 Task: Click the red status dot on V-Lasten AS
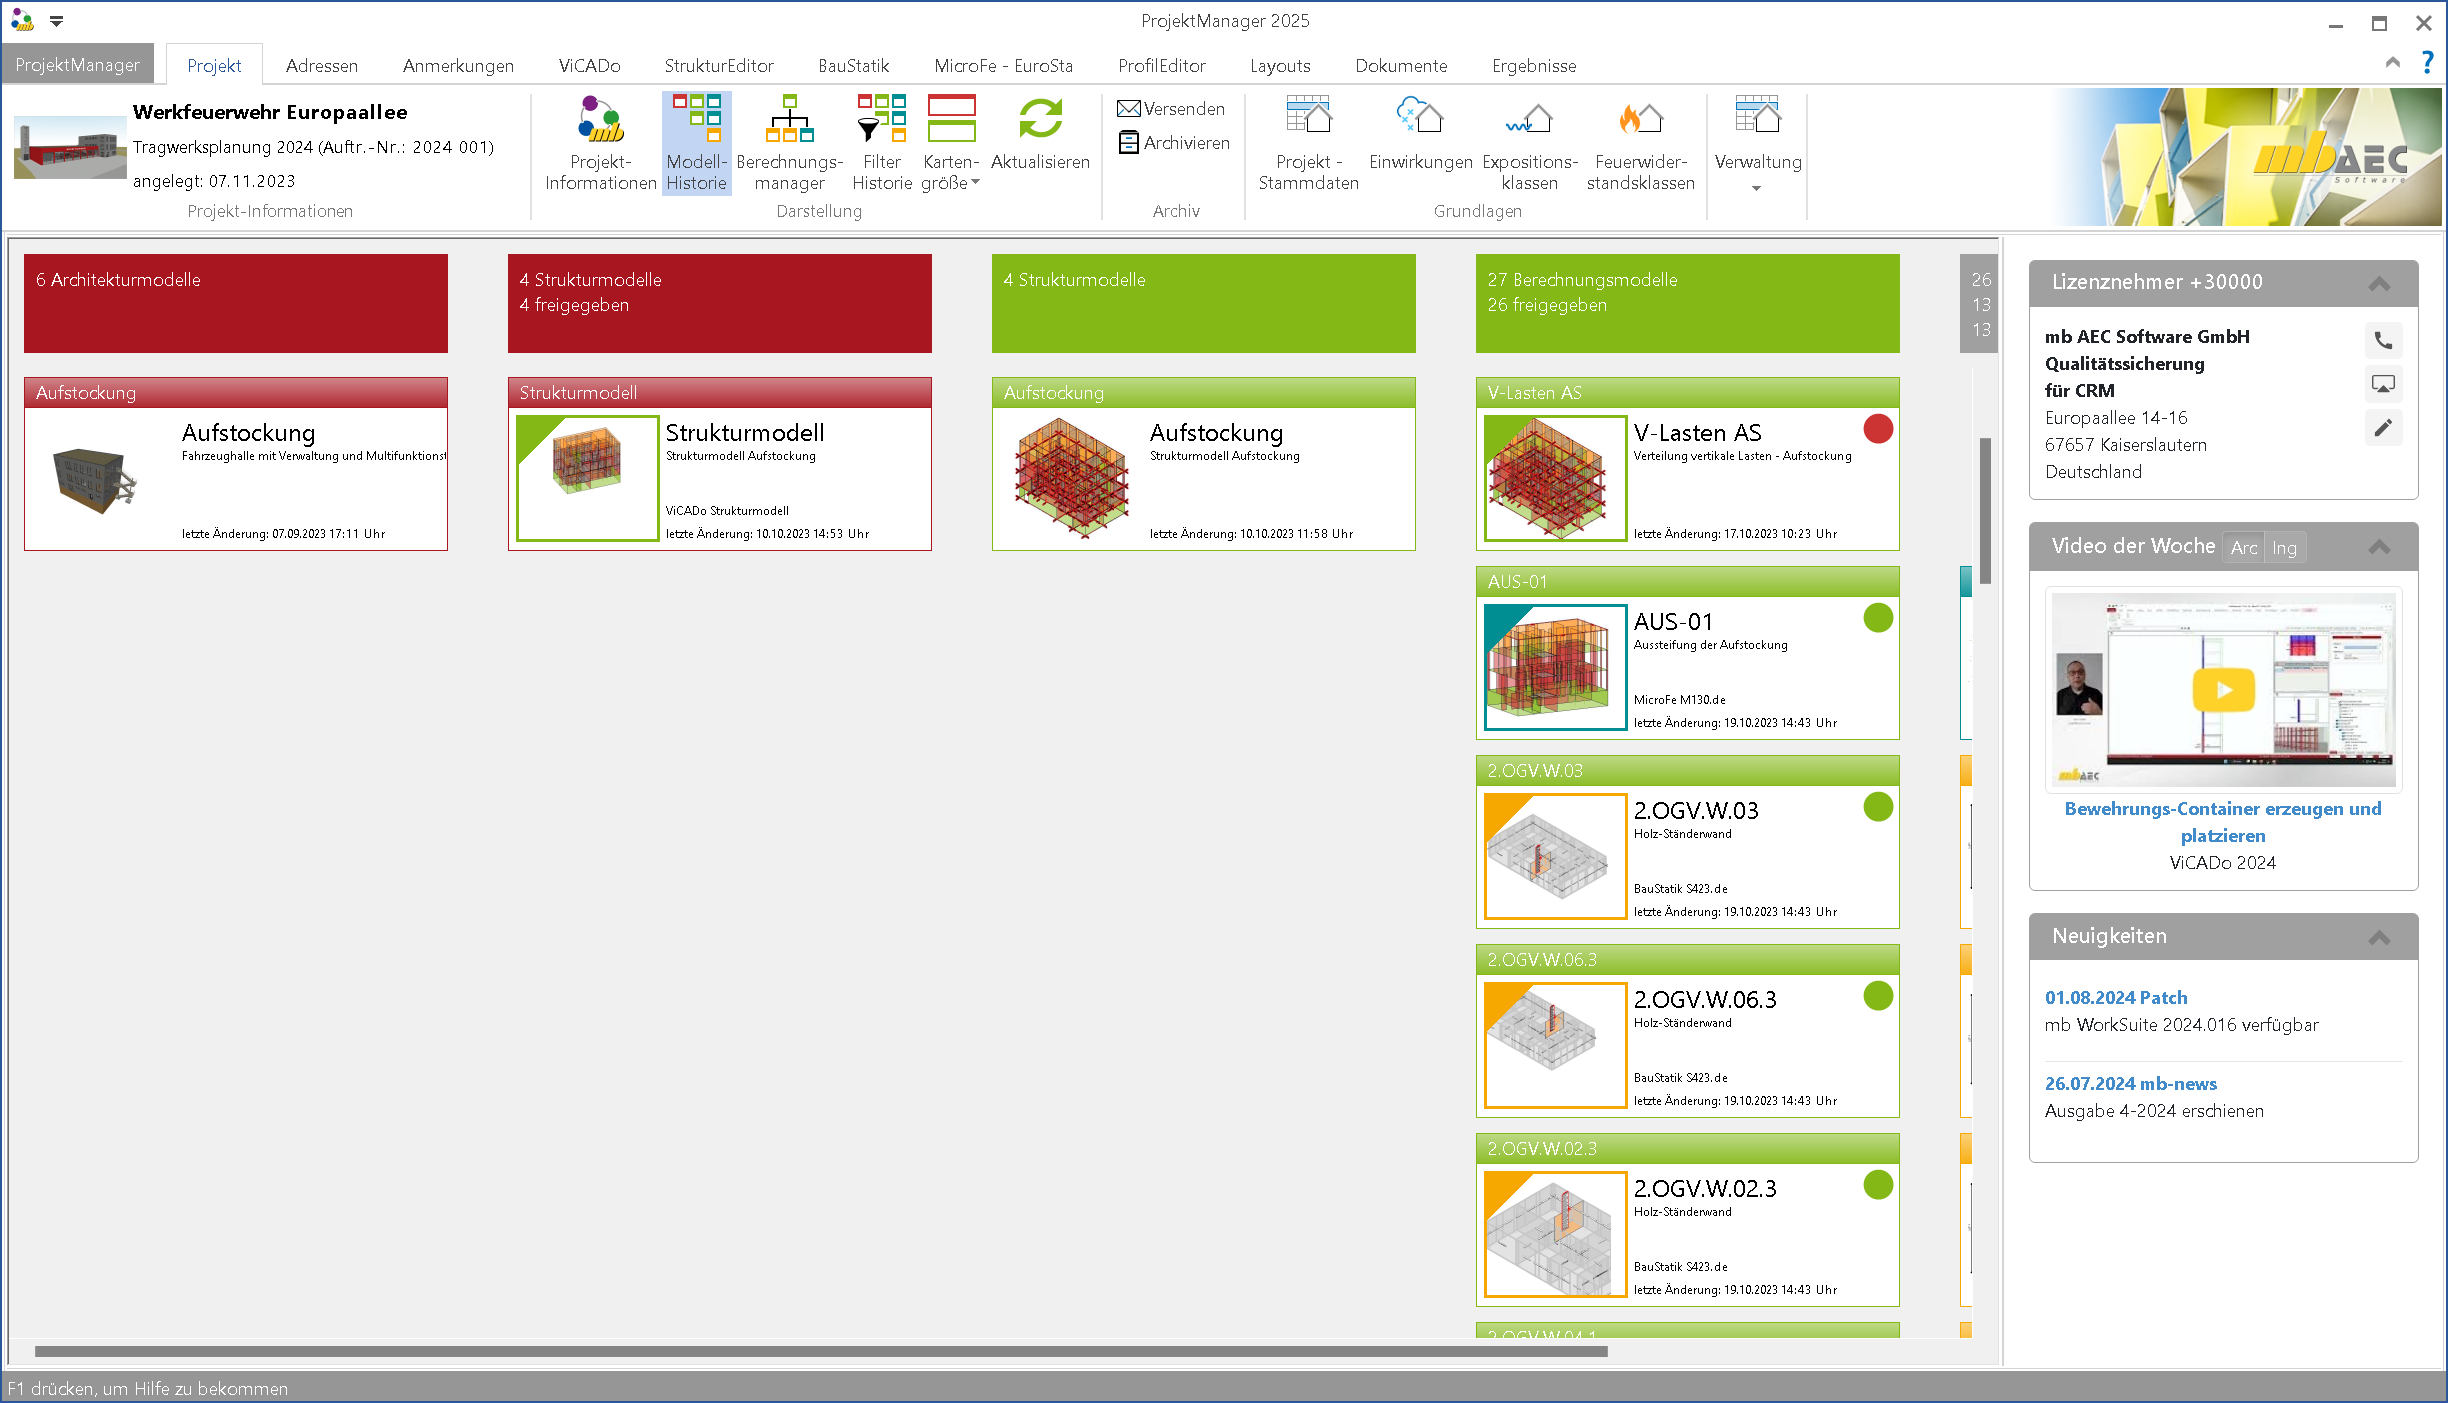1878,429
